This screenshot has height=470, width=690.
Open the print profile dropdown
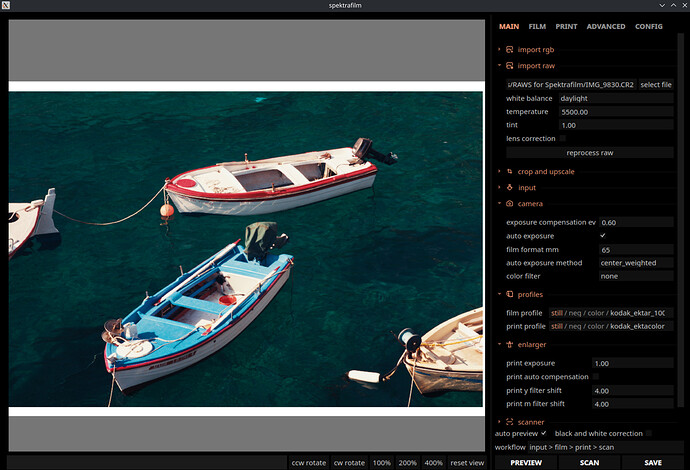coord(611,326)
